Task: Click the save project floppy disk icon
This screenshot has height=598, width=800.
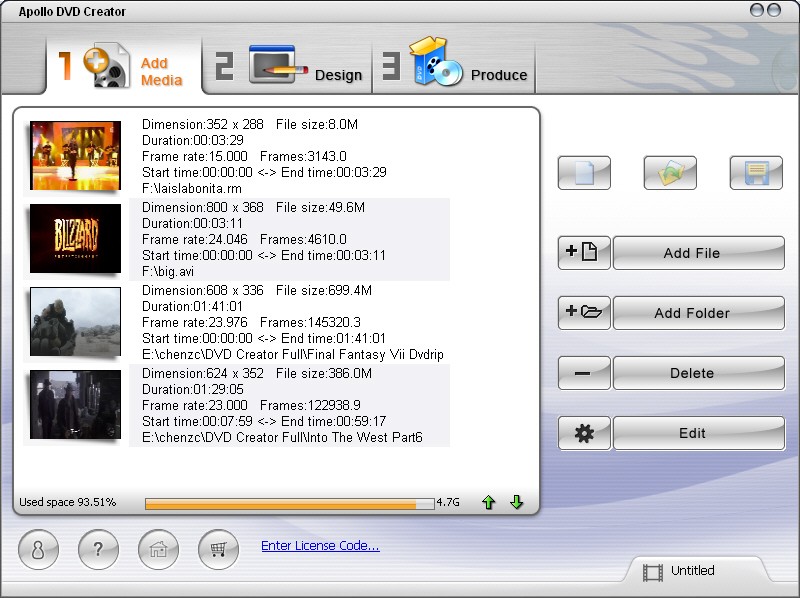Action: (756, 173)
